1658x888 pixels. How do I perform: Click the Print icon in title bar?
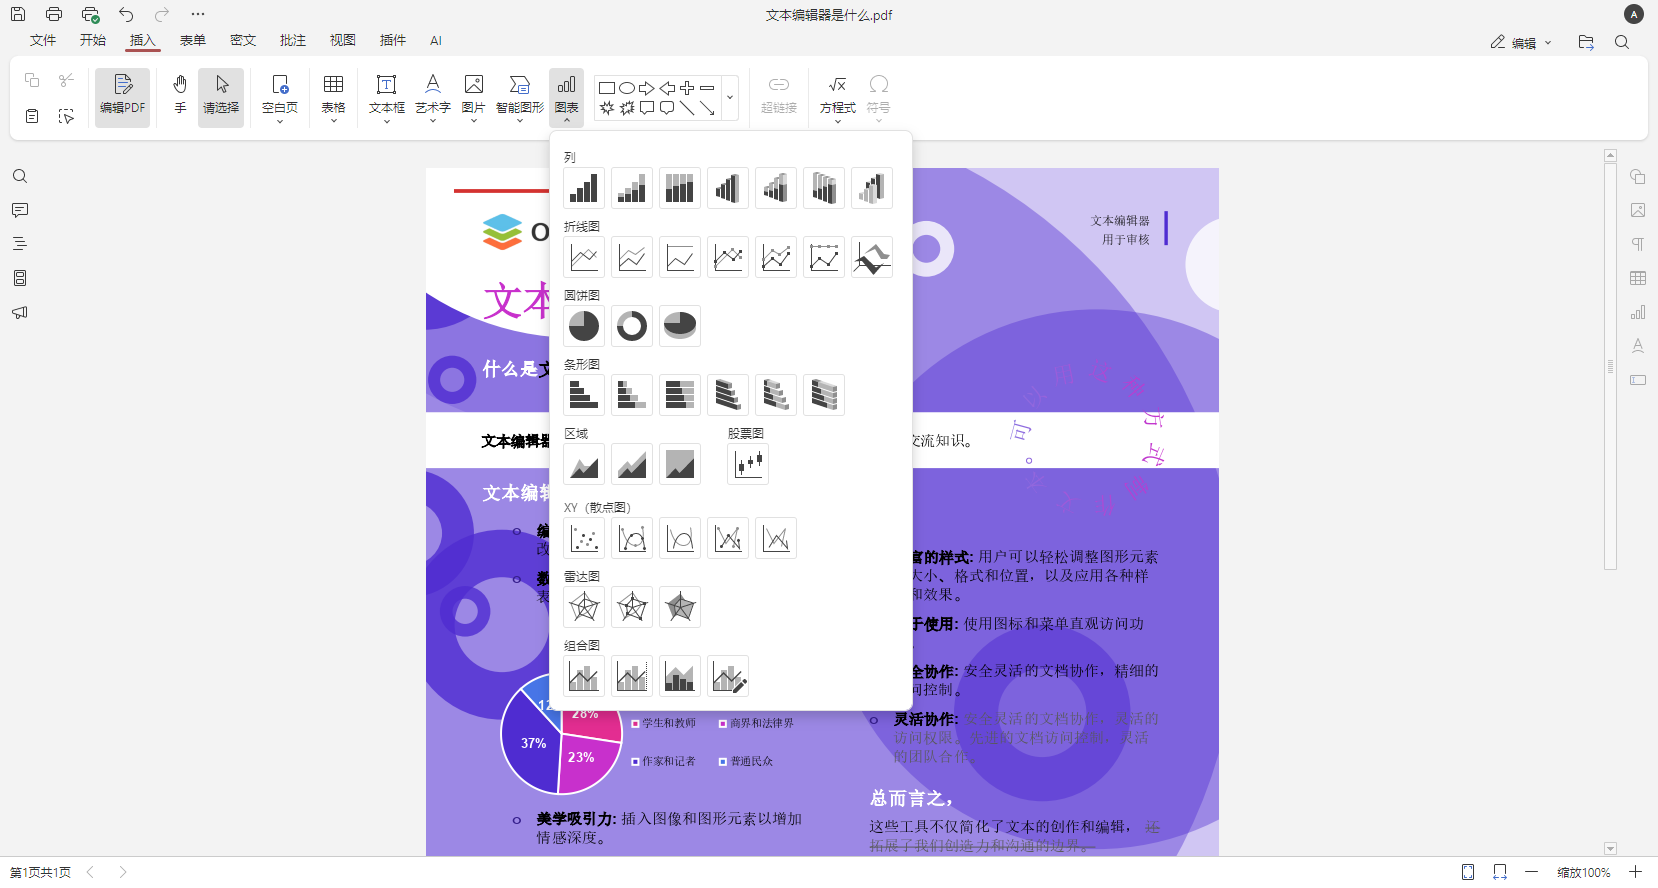coord(54,14)
